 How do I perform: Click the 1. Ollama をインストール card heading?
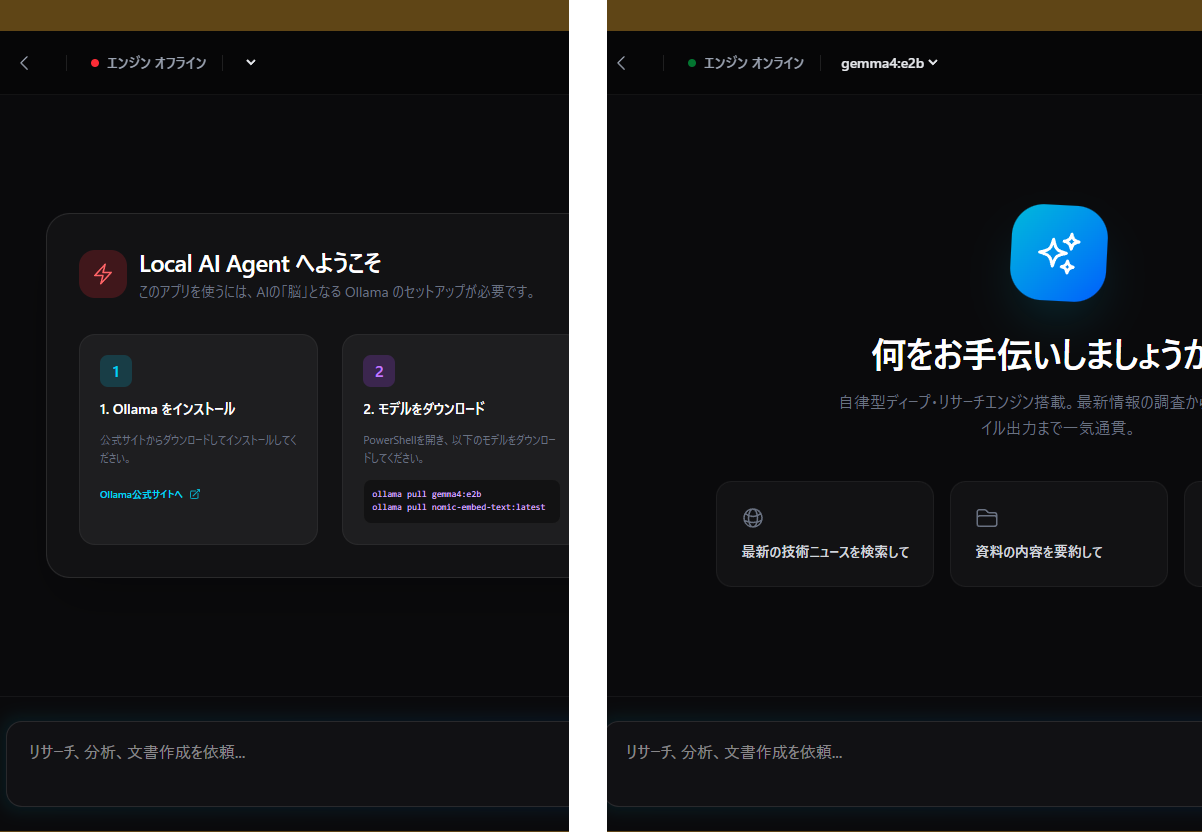168,409
